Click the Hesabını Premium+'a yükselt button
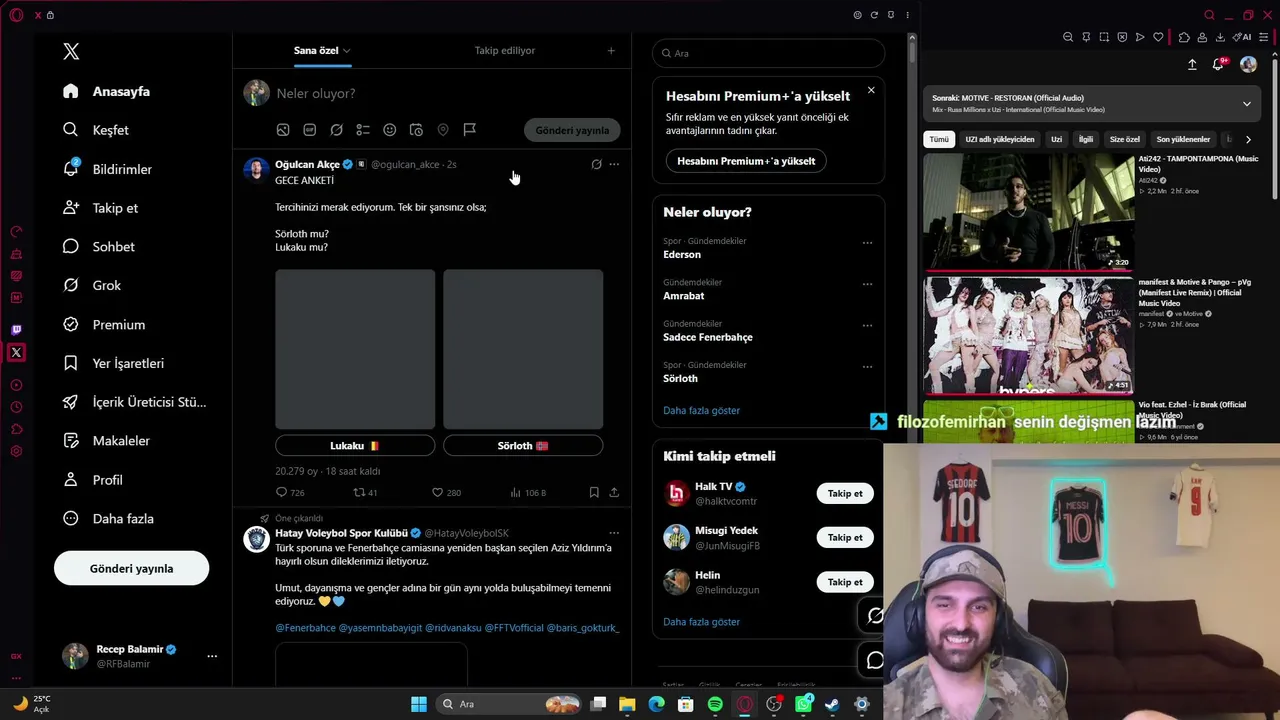The width and height of the screenshot is (1280, 720). click(746, 161)
